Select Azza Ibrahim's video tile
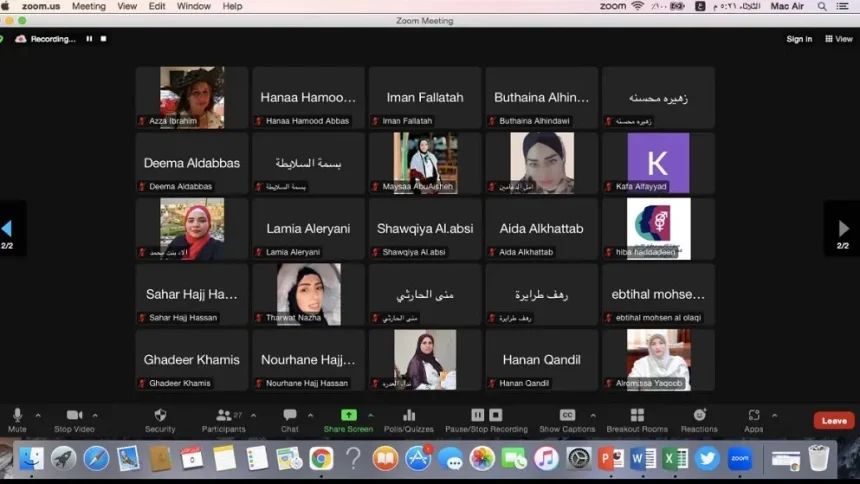The image size is (860, 484). (192, 98)
